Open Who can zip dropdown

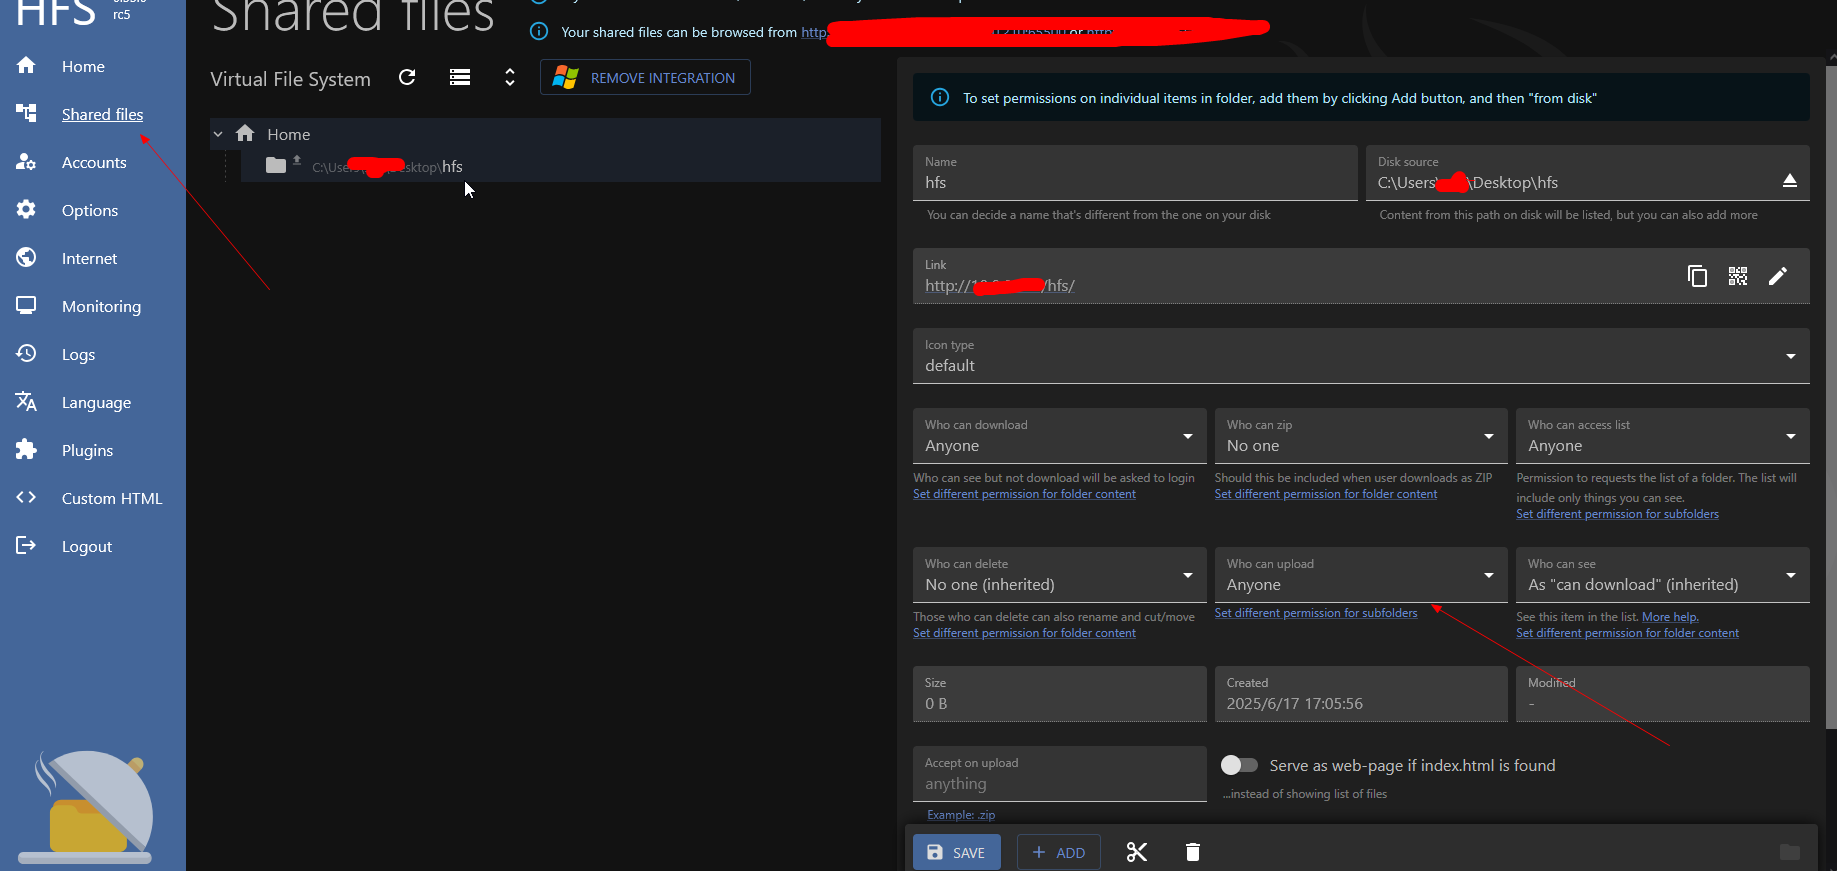pos(1361,436)
